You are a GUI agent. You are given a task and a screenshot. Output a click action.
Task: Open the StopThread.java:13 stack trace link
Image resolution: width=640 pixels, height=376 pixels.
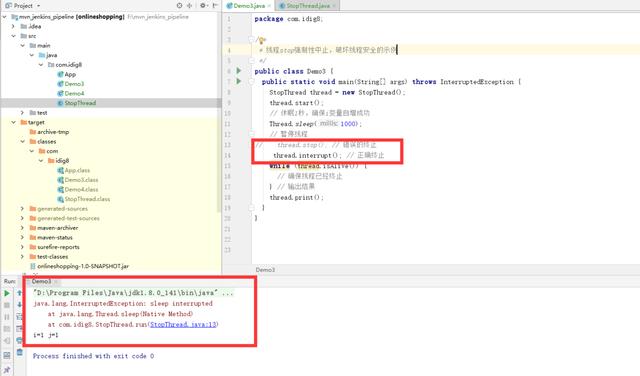coord(183,325)
